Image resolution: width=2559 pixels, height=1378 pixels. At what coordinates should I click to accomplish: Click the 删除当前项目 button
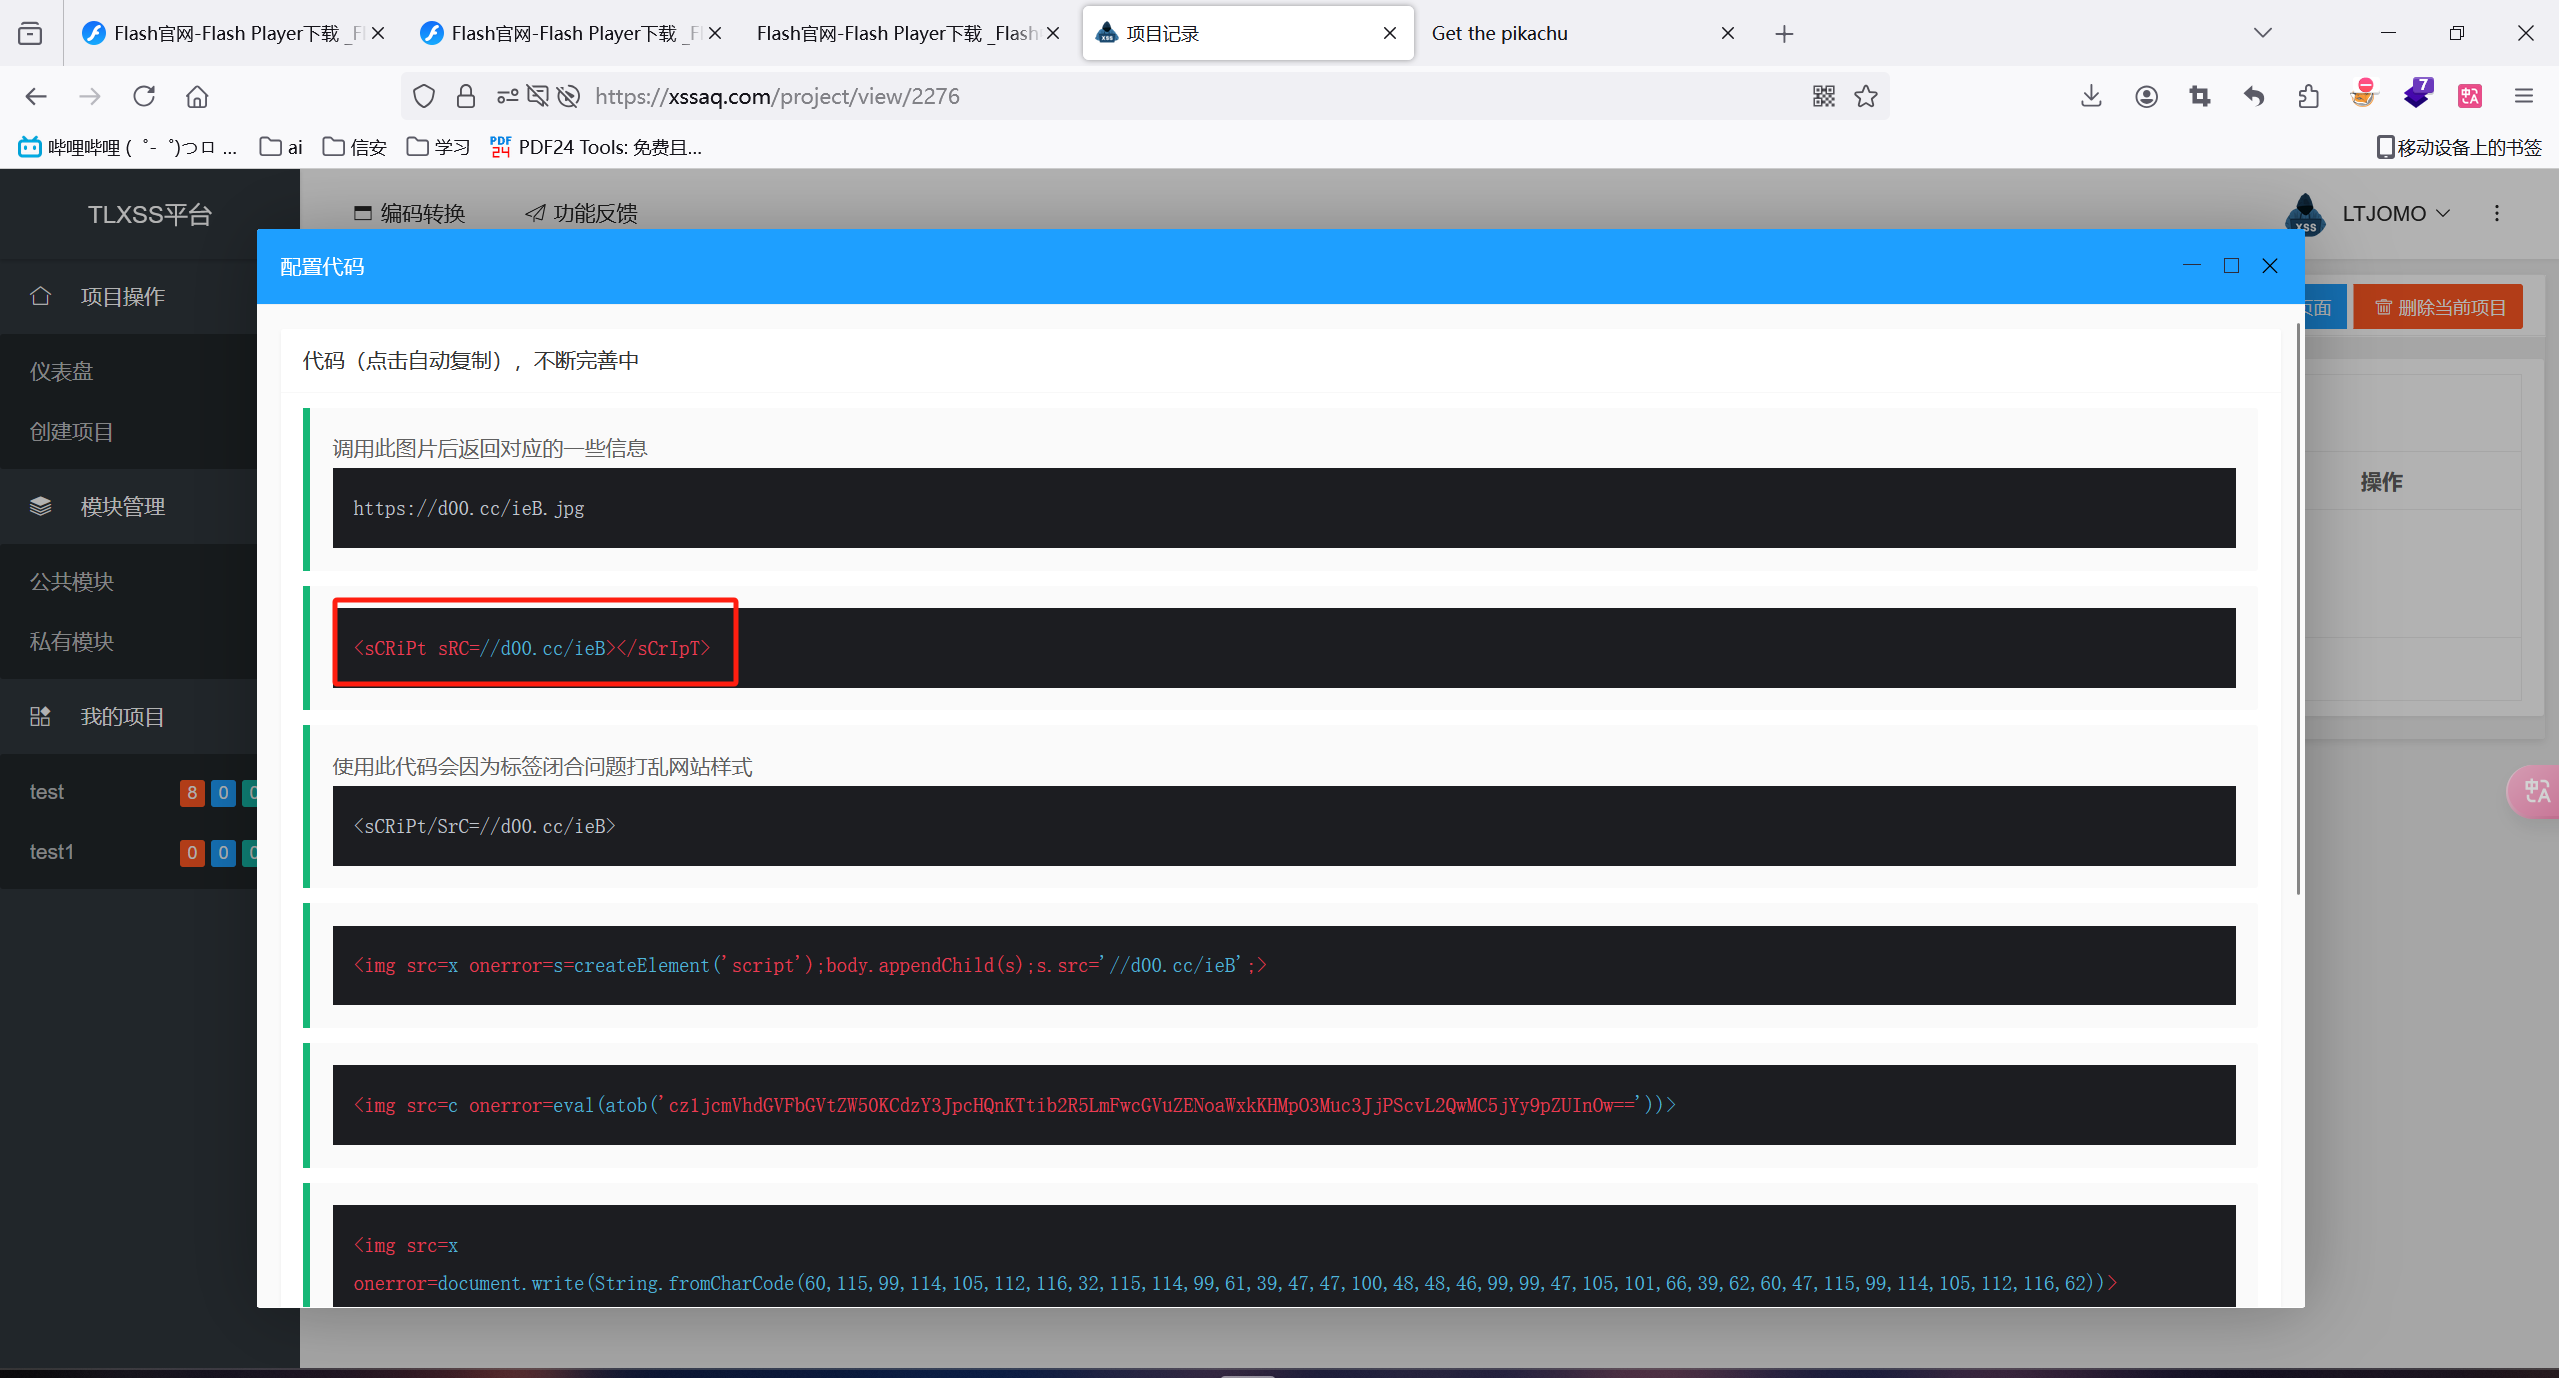pos(2439,307)
